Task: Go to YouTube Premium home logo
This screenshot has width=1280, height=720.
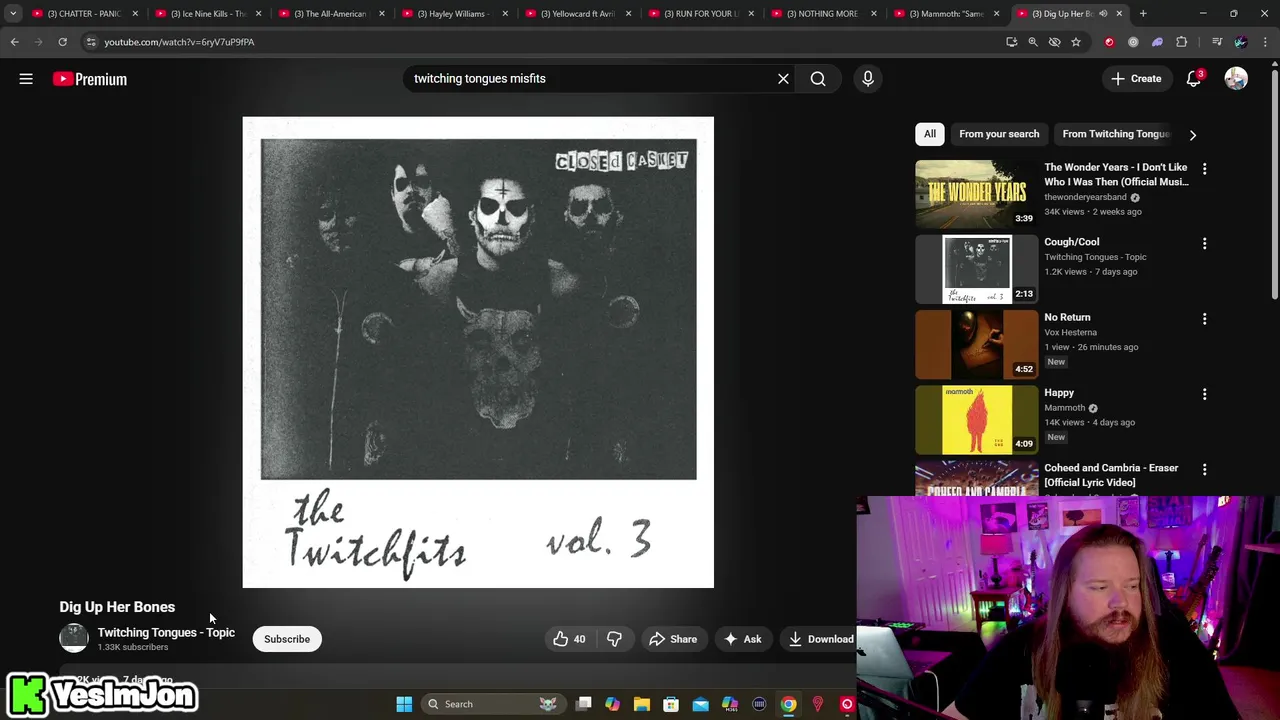Action: click(90, 79)
